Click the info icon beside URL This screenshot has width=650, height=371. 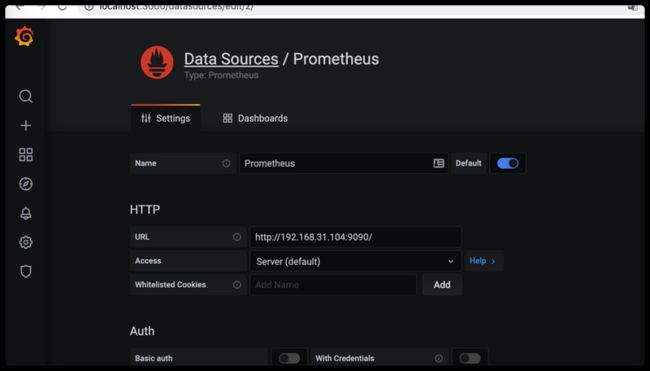pyautogui.click(x=237, y=237)
